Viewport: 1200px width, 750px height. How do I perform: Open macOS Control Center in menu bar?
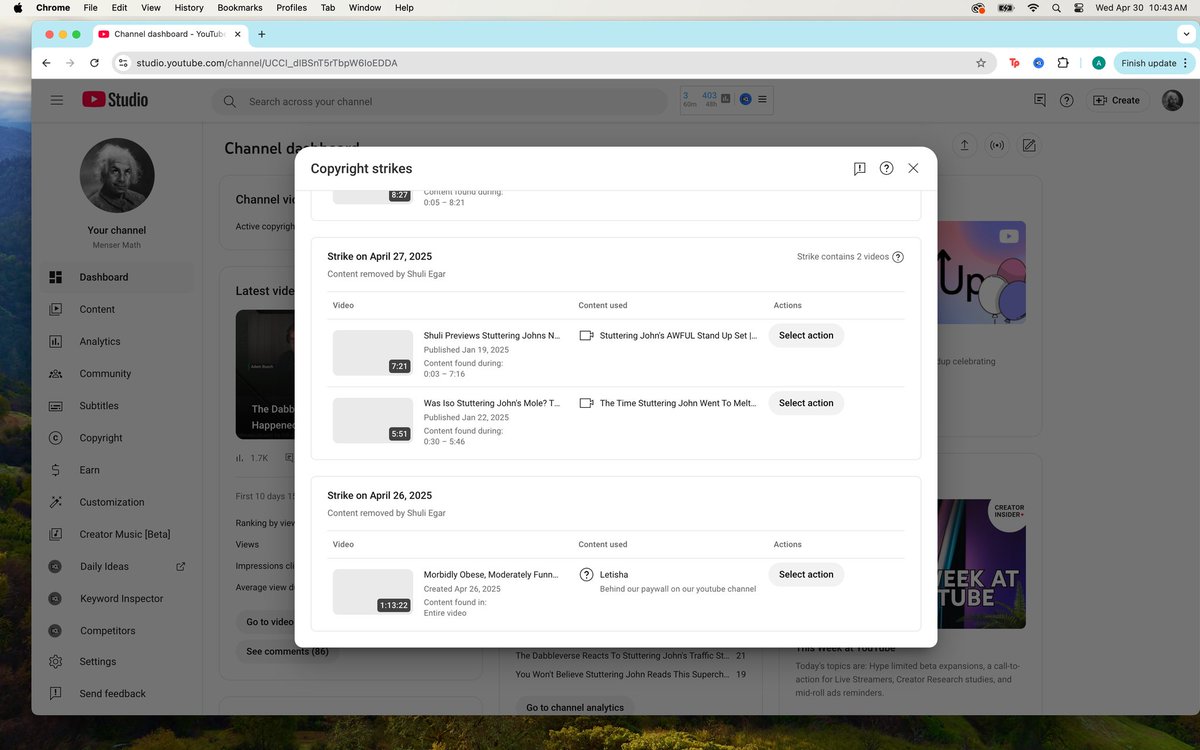[1079, 7]
